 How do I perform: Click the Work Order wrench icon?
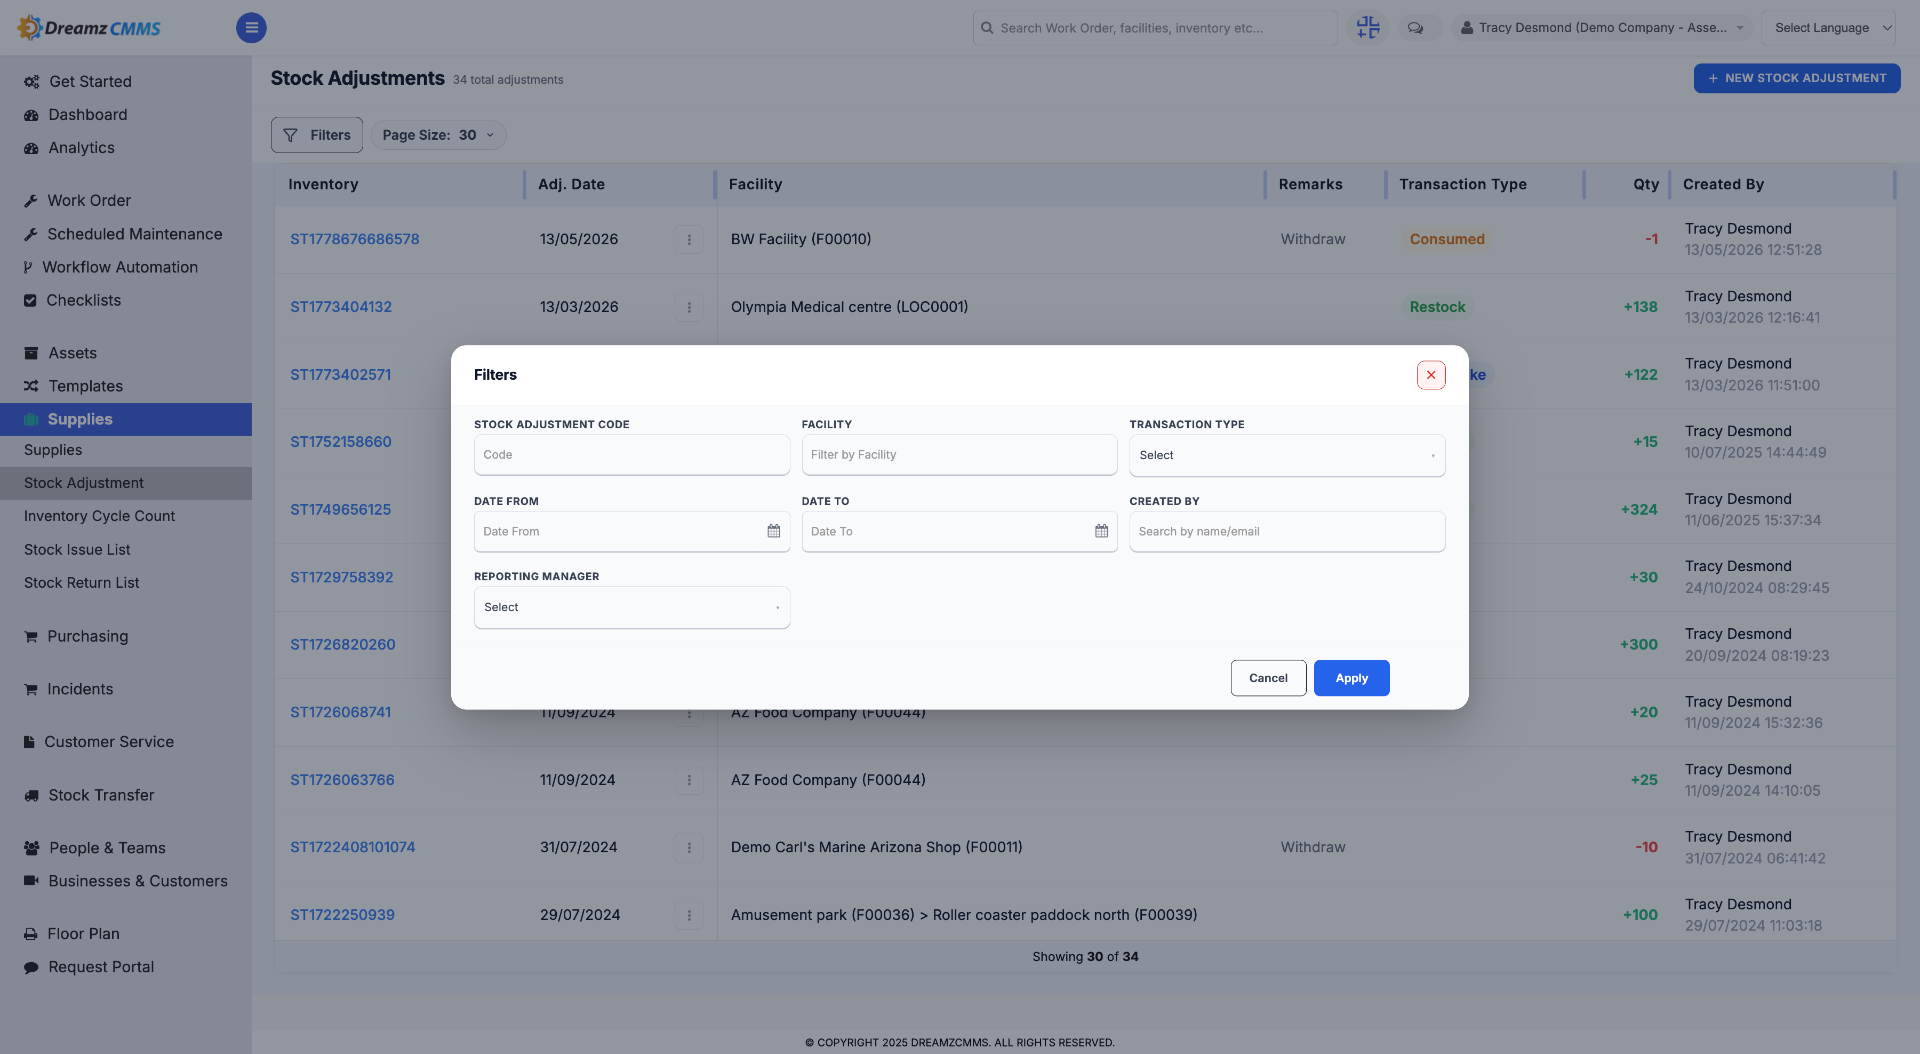point(31,201)
